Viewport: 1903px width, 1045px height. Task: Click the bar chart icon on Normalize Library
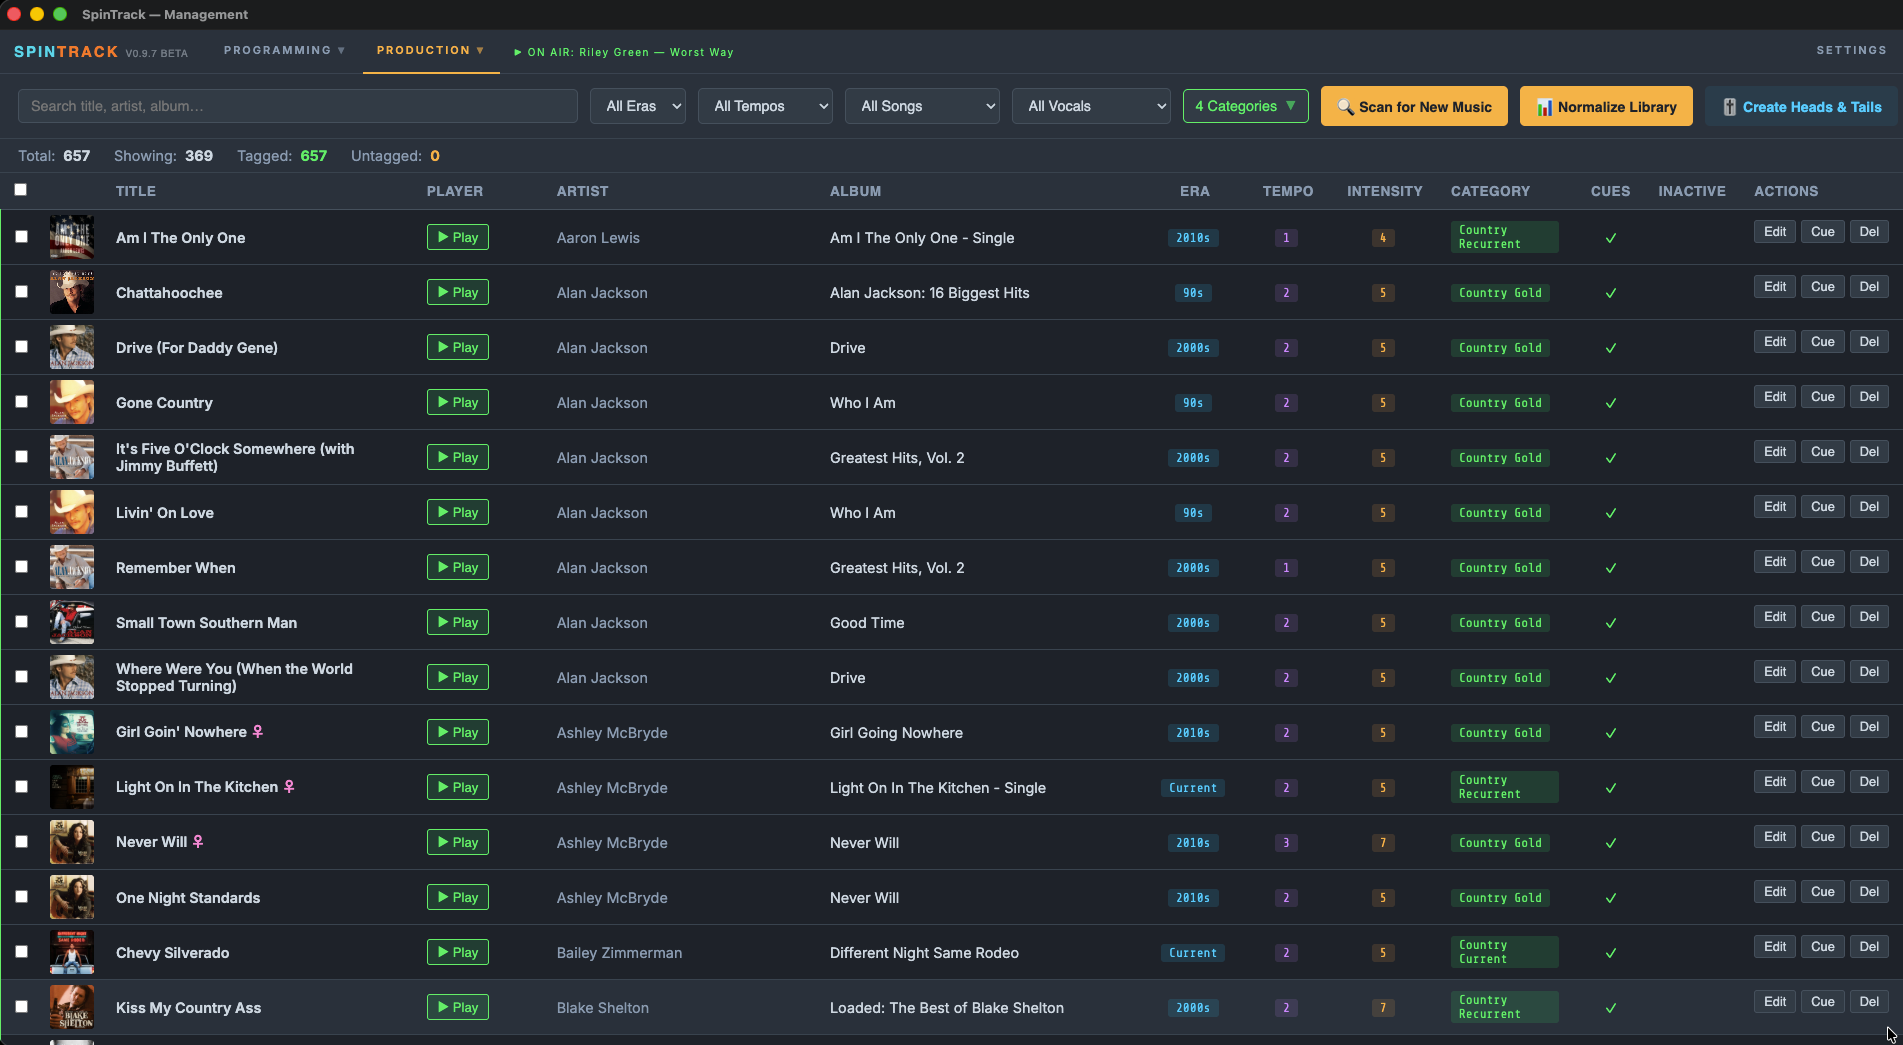[1544, 107]
